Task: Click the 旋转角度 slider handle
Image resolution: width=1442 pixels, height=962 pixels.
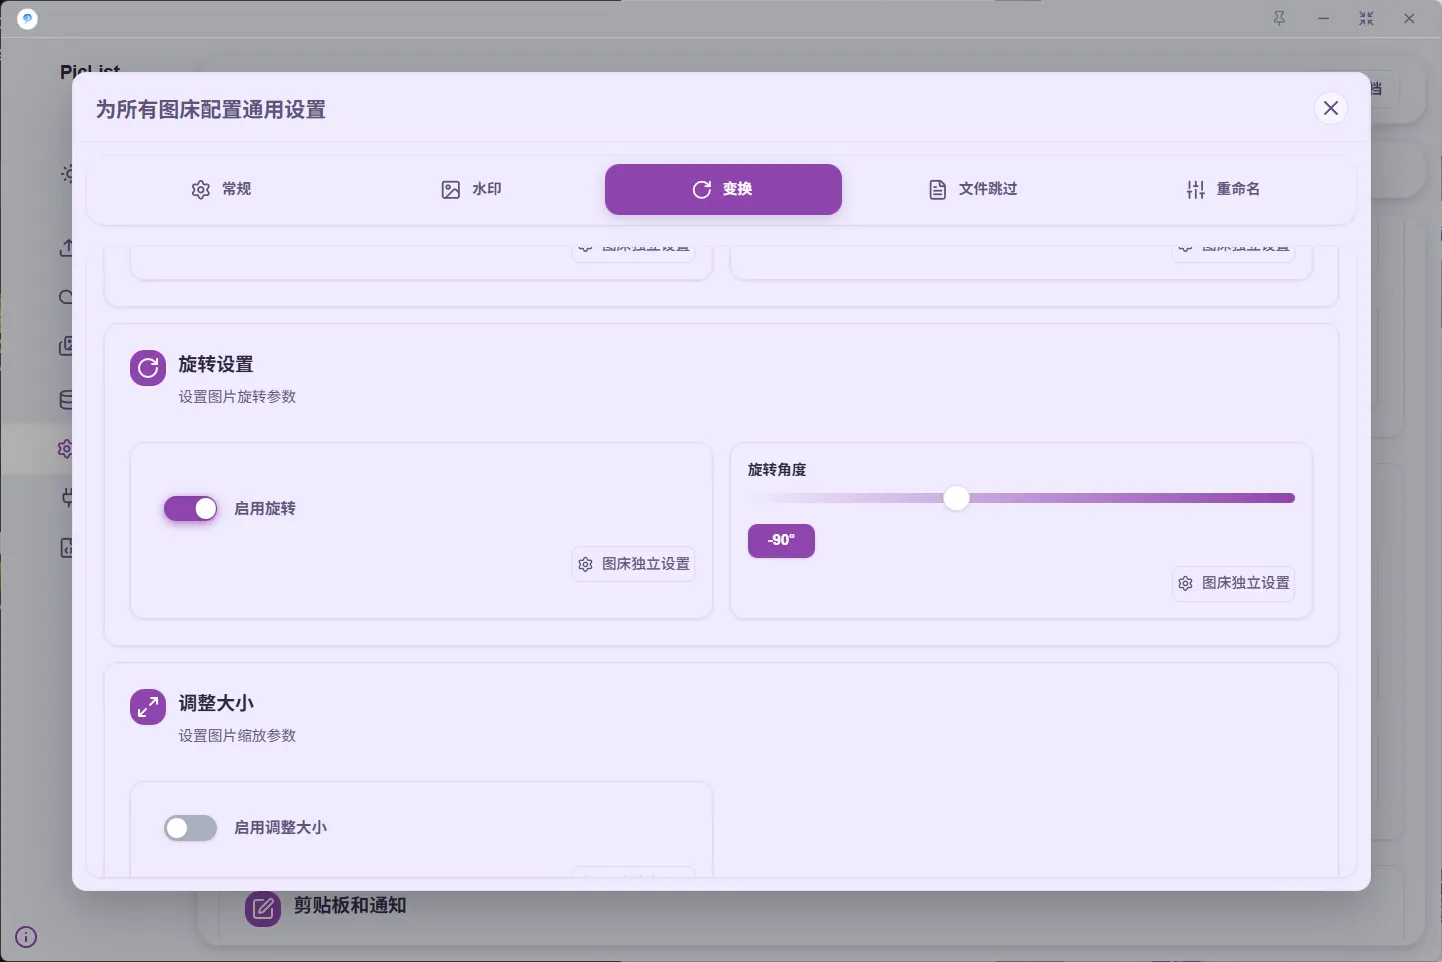Action: 956,498
